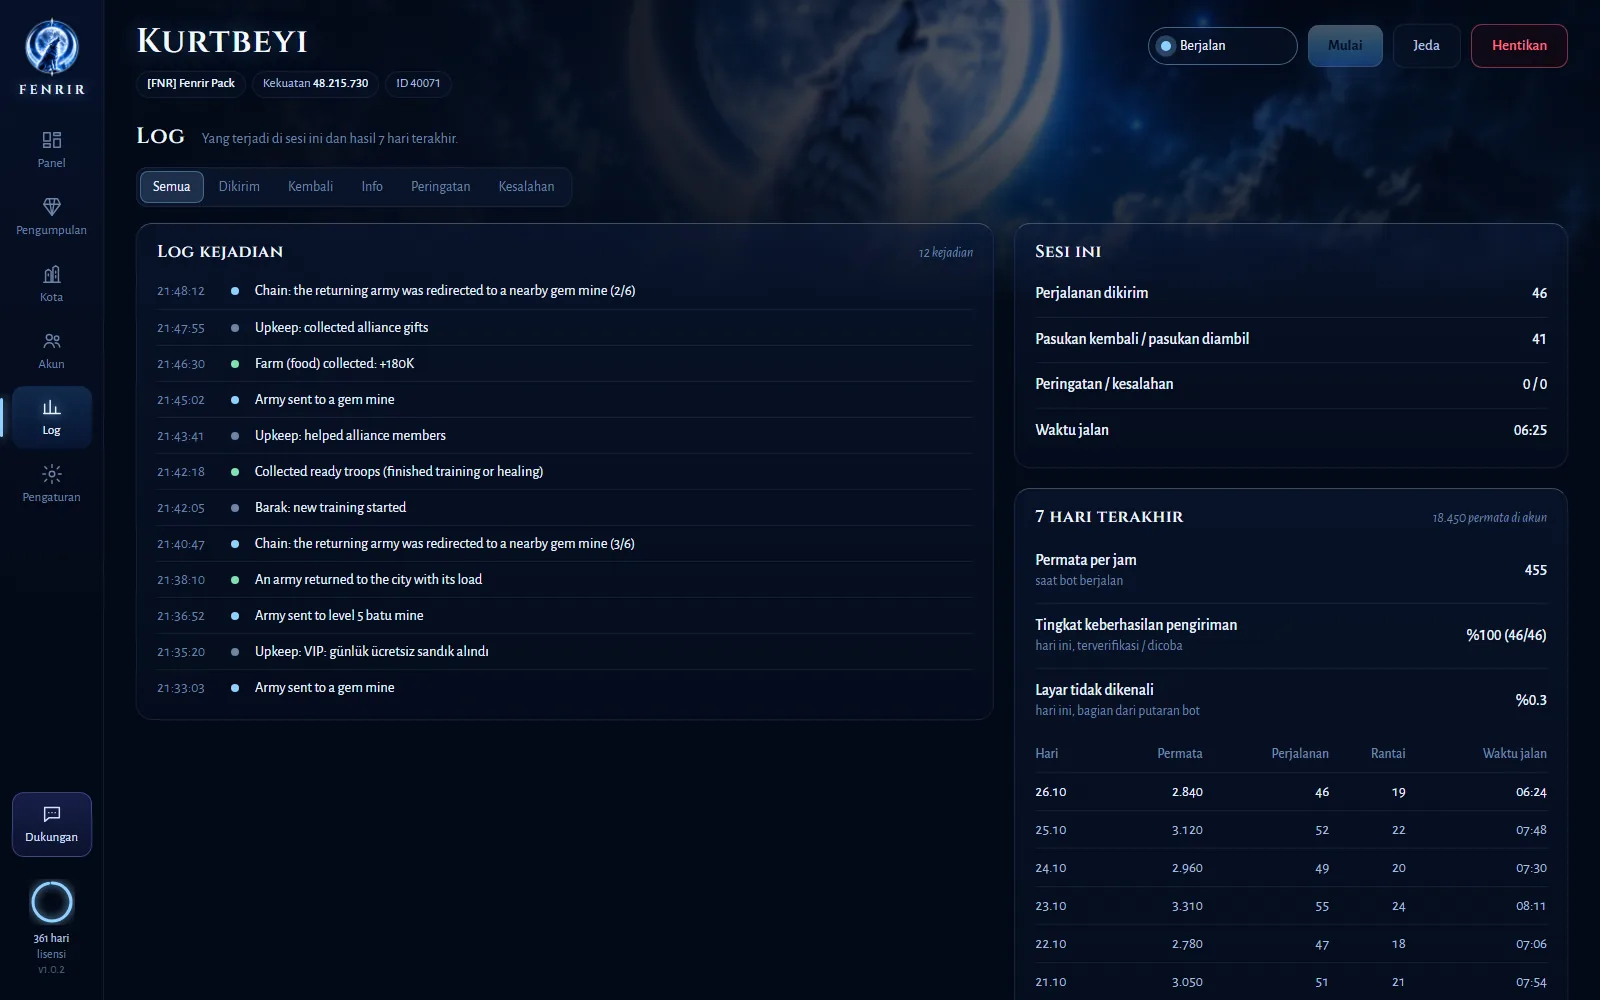Image resolution: width=1600 pixels, height=1000 pixels.
Task: Select the 25.10 day row
Action: click(1290, 830)
